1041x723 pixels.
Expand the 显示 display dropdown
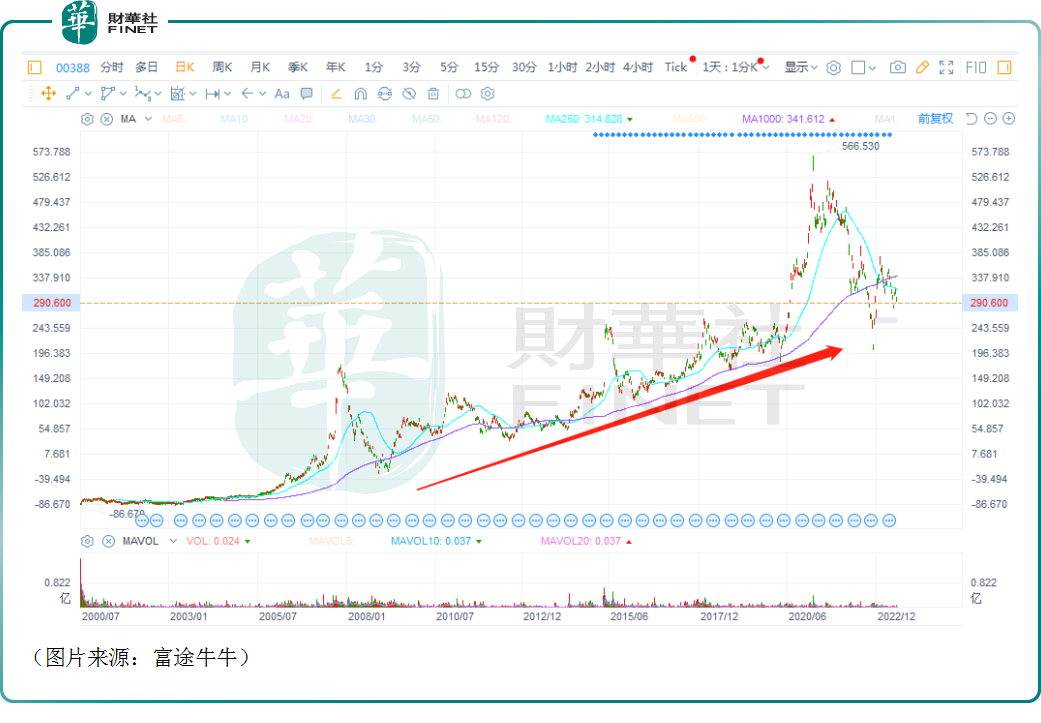click(800, 67)
